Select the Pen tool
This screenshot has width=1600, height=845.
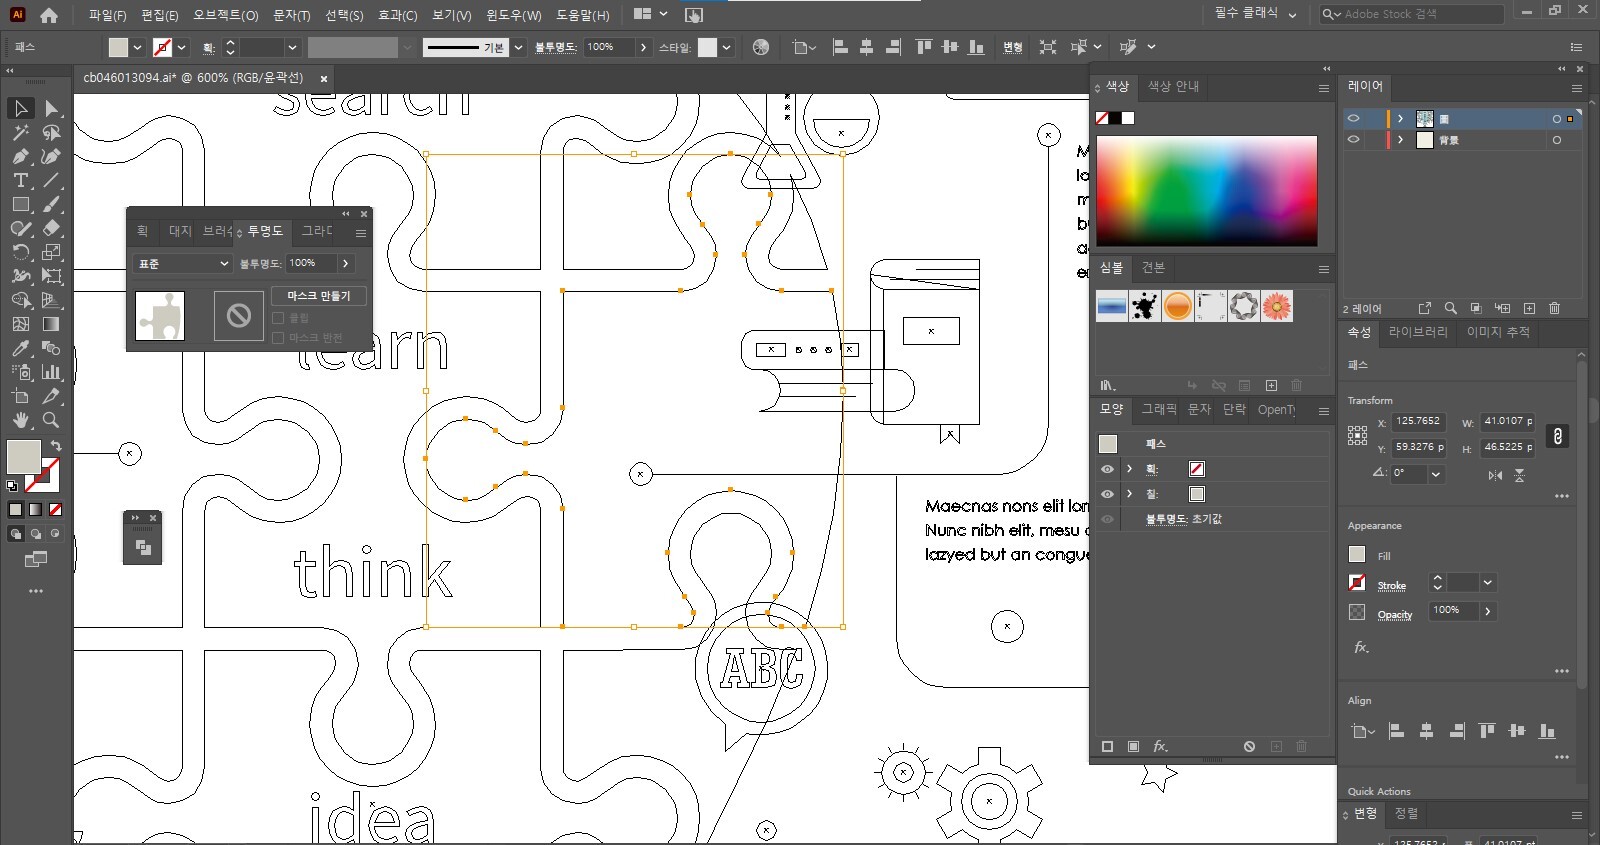pos(20,156)
